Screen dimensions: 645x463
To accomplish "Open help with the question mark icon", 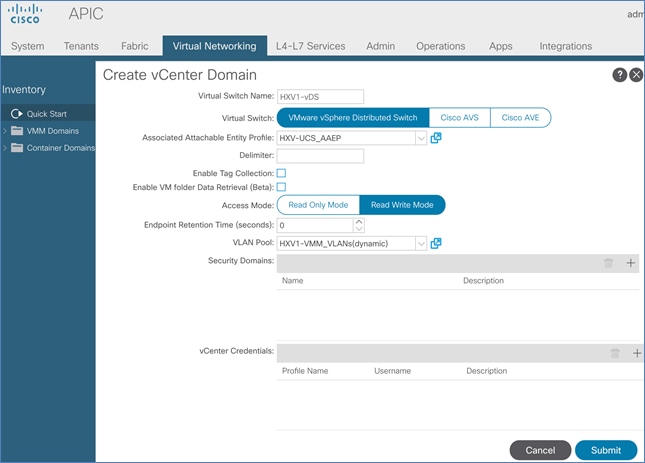I will click(x=619, y=75).
